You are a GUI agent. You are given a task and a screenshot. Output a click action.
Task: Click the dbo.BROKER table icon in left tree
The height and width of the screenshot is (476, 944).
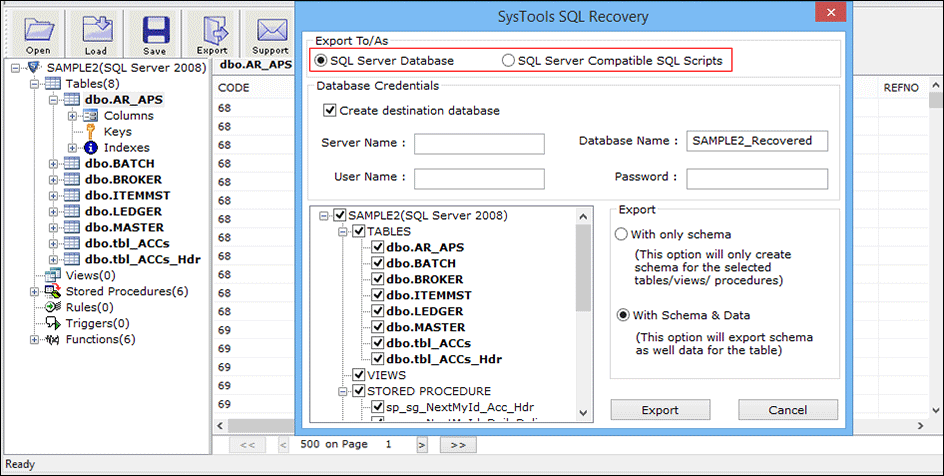(72, 179)
